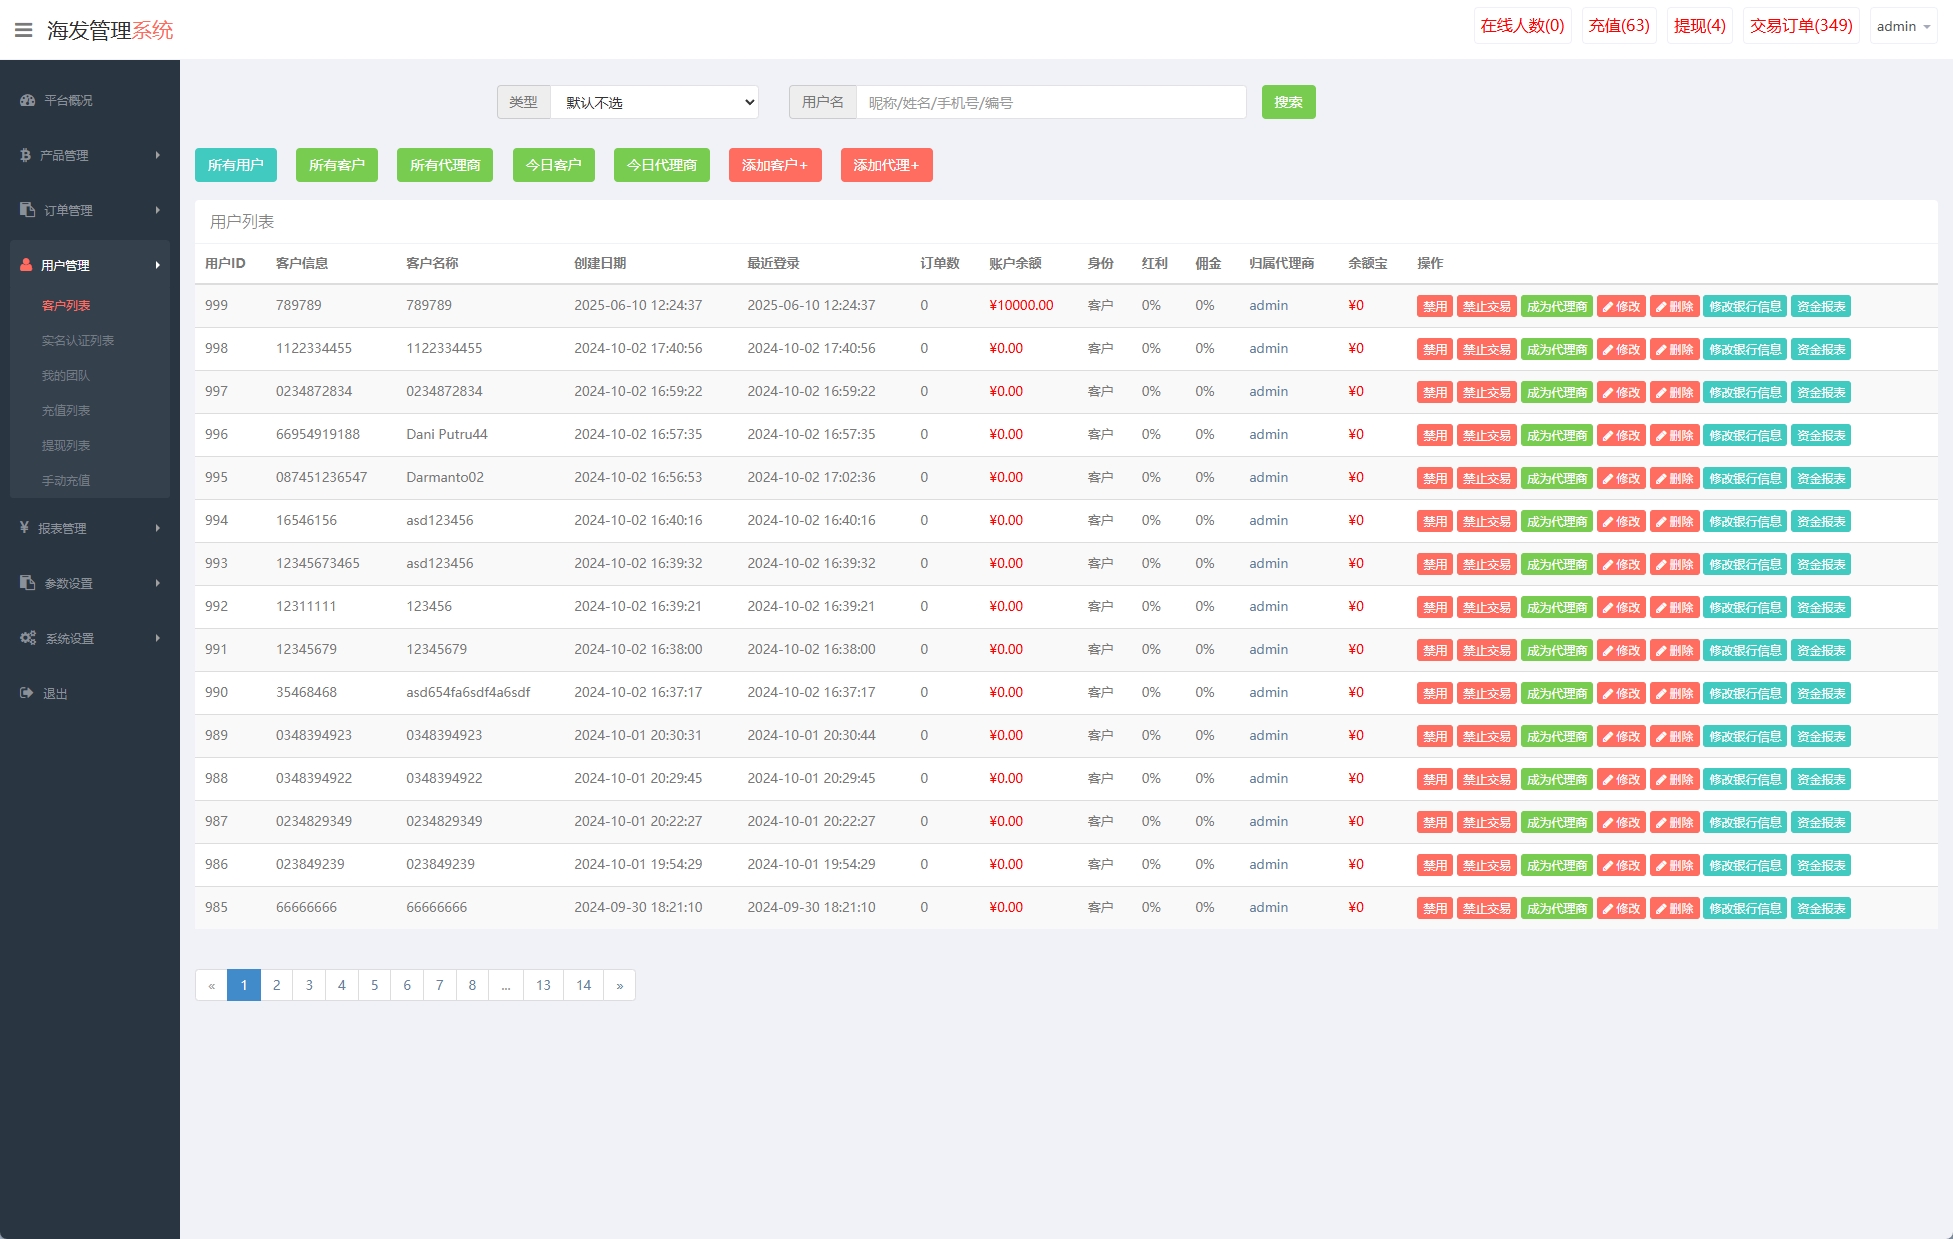
Task: Click the 平台概况 dashboard icon
Action: coord(28,100)
